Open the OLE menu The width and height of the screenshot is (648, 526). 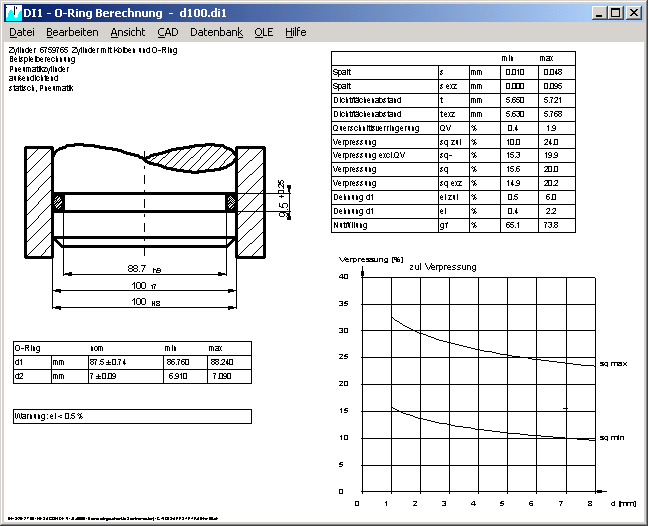pos(263,32)
